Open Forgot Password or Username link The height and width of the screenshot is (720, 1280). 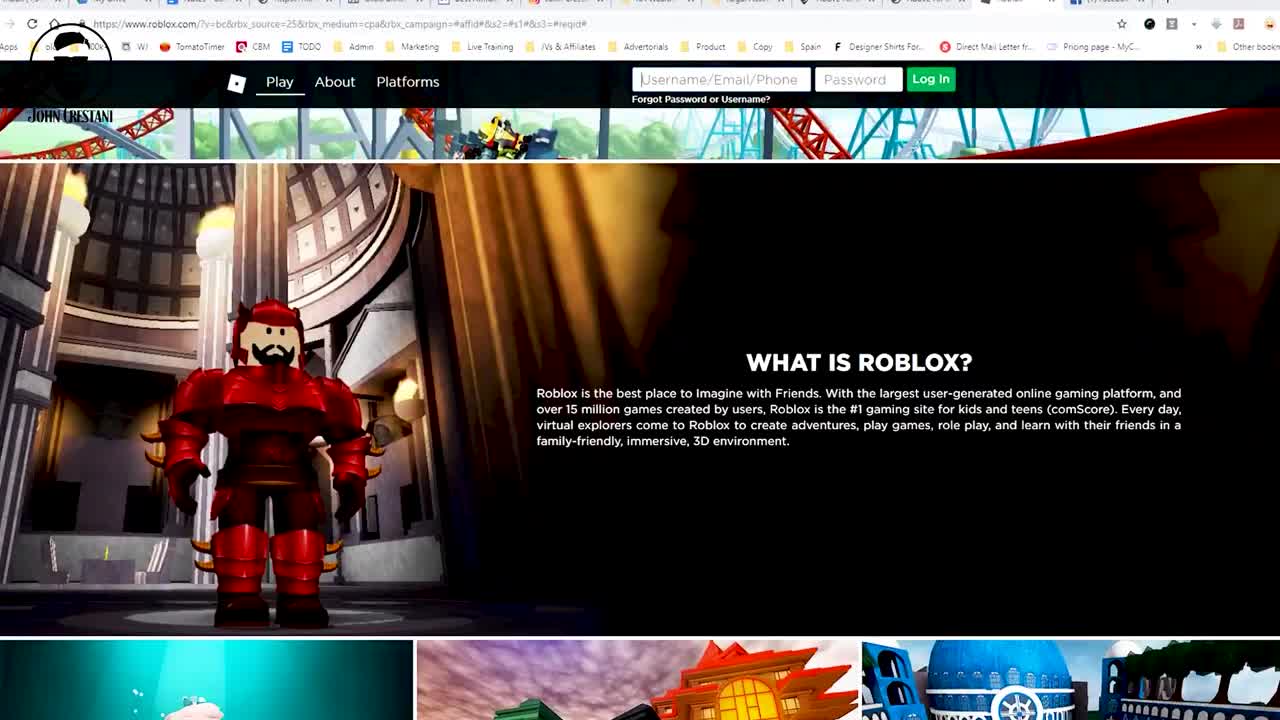pos(701,99)
